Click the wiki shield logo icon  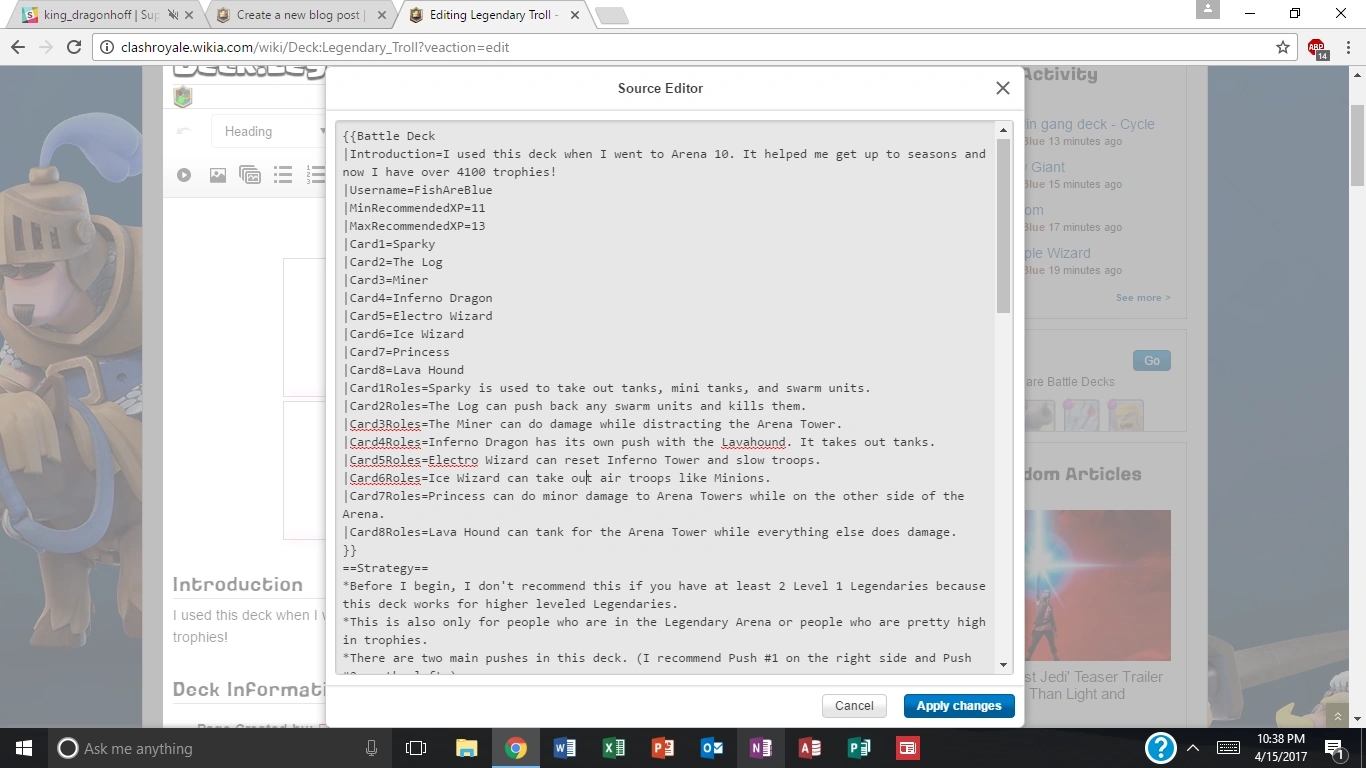tap(182, 97)
